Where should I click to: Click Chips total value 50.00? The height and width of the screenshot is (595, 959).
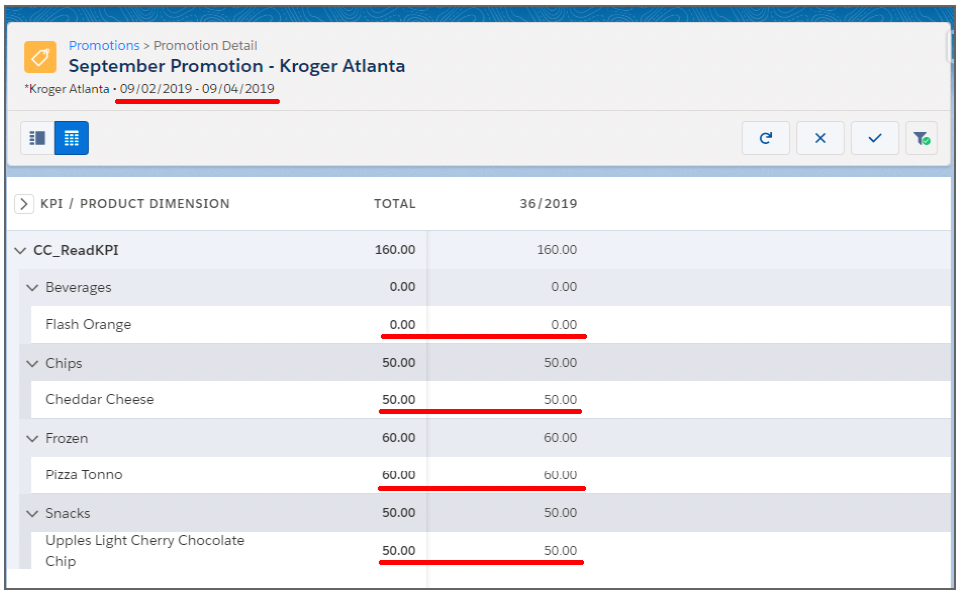[399, 363]
